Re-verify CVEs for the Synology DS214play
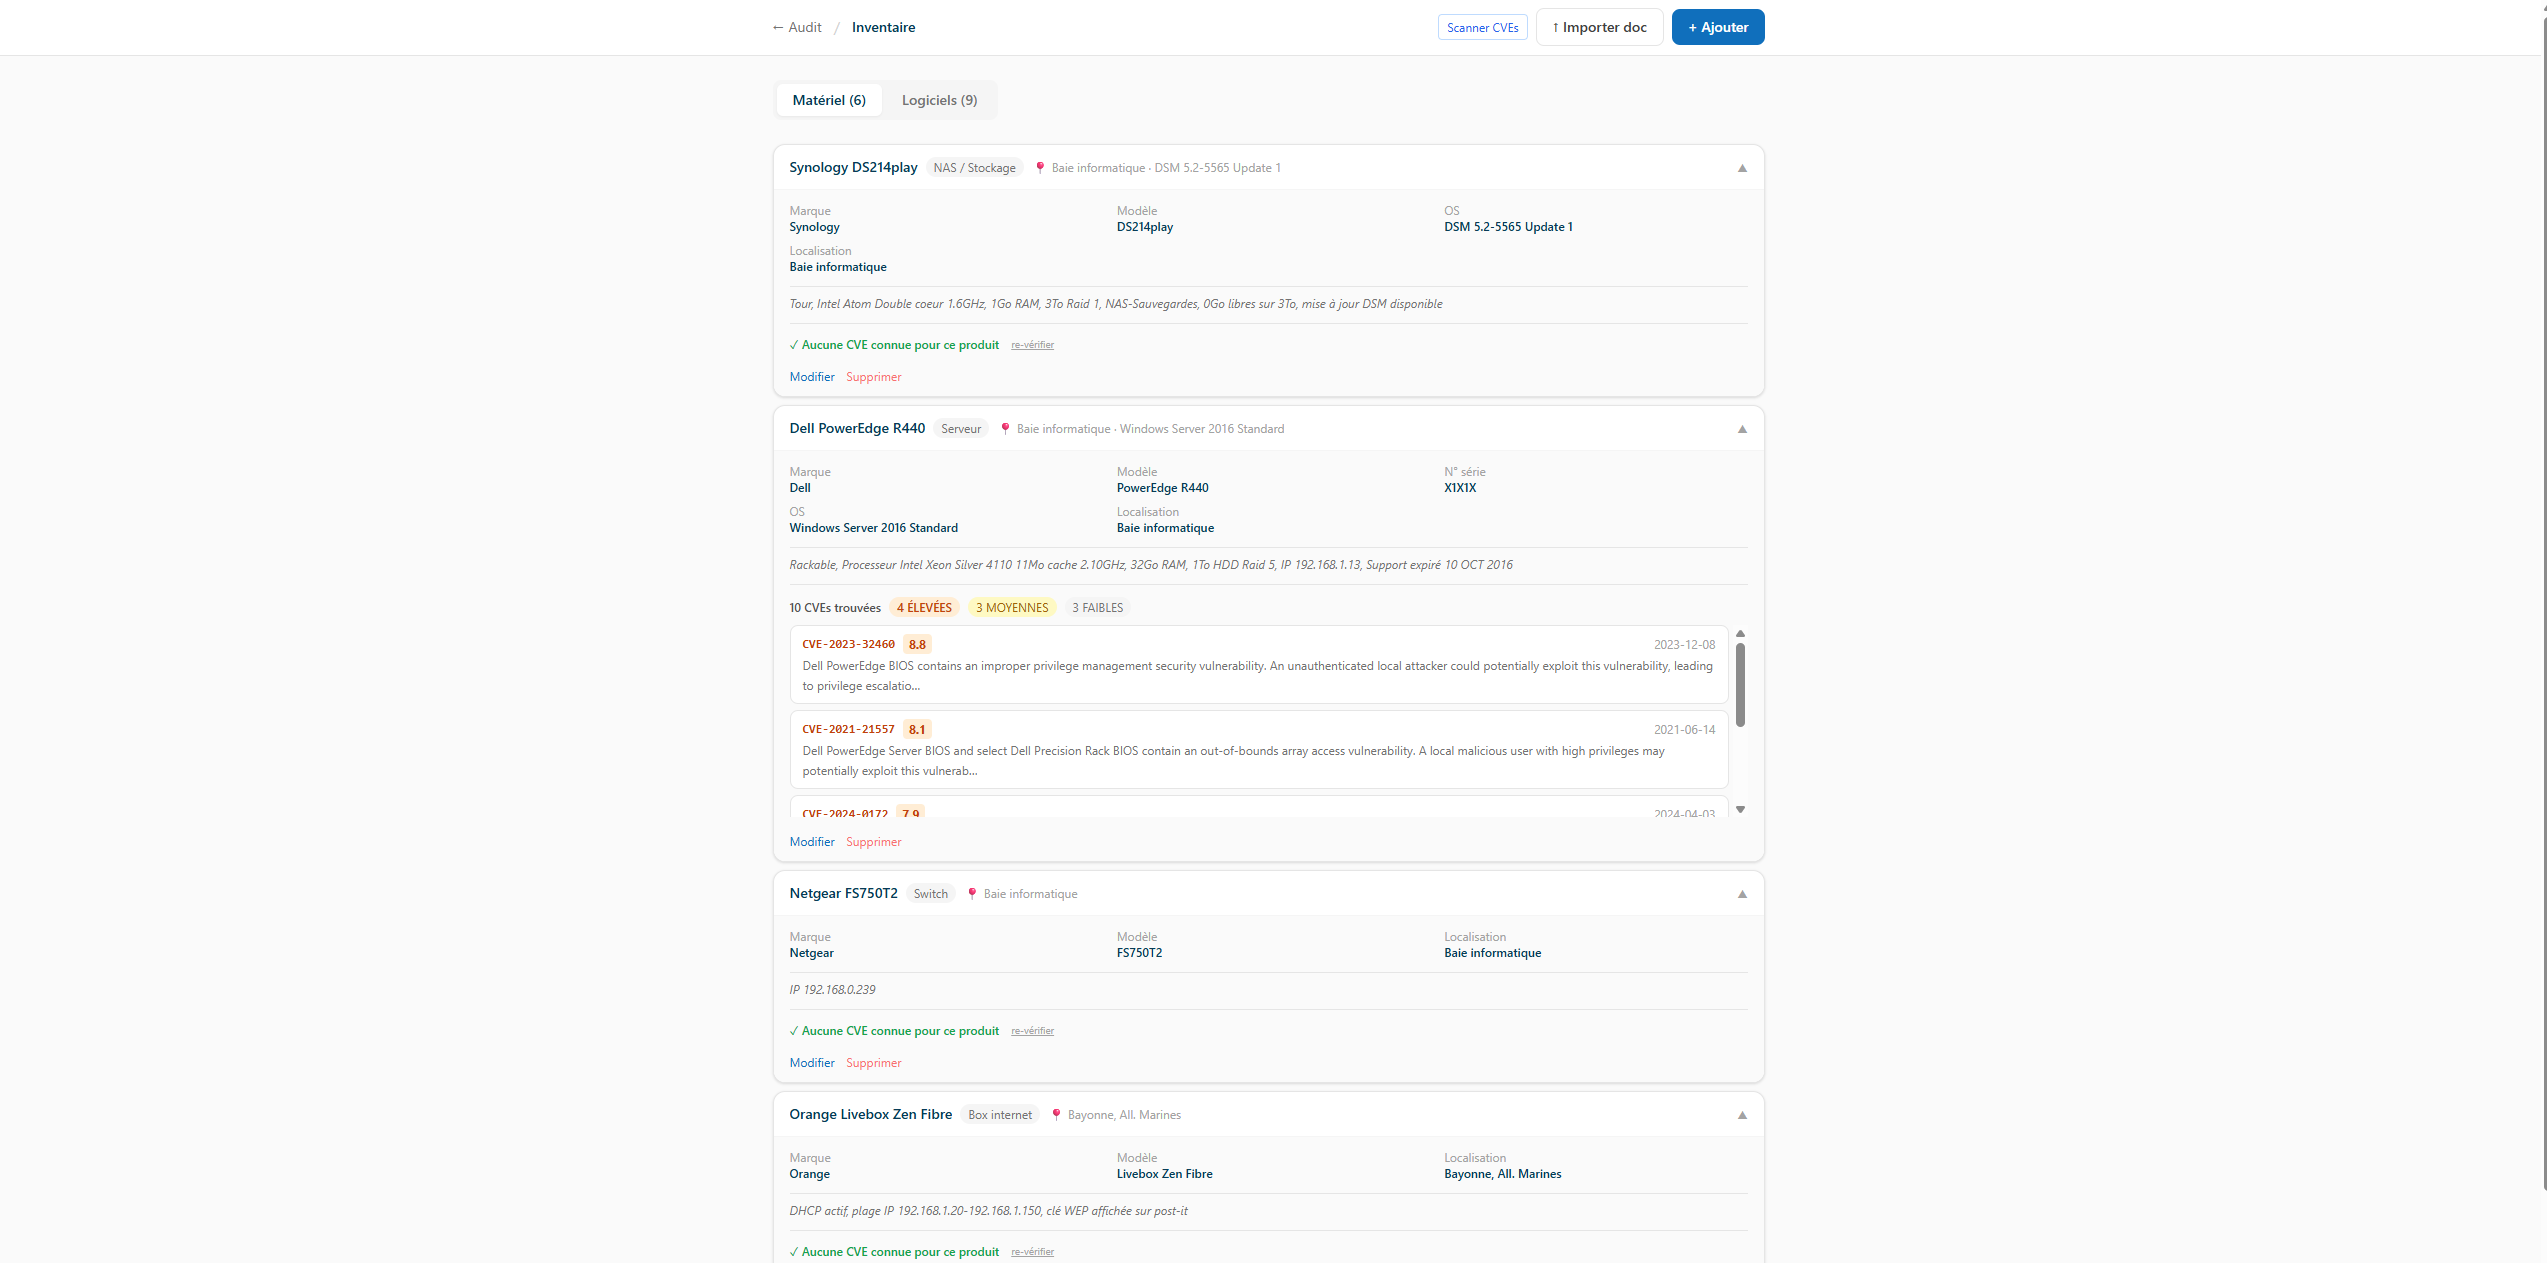 point(1032,345)
